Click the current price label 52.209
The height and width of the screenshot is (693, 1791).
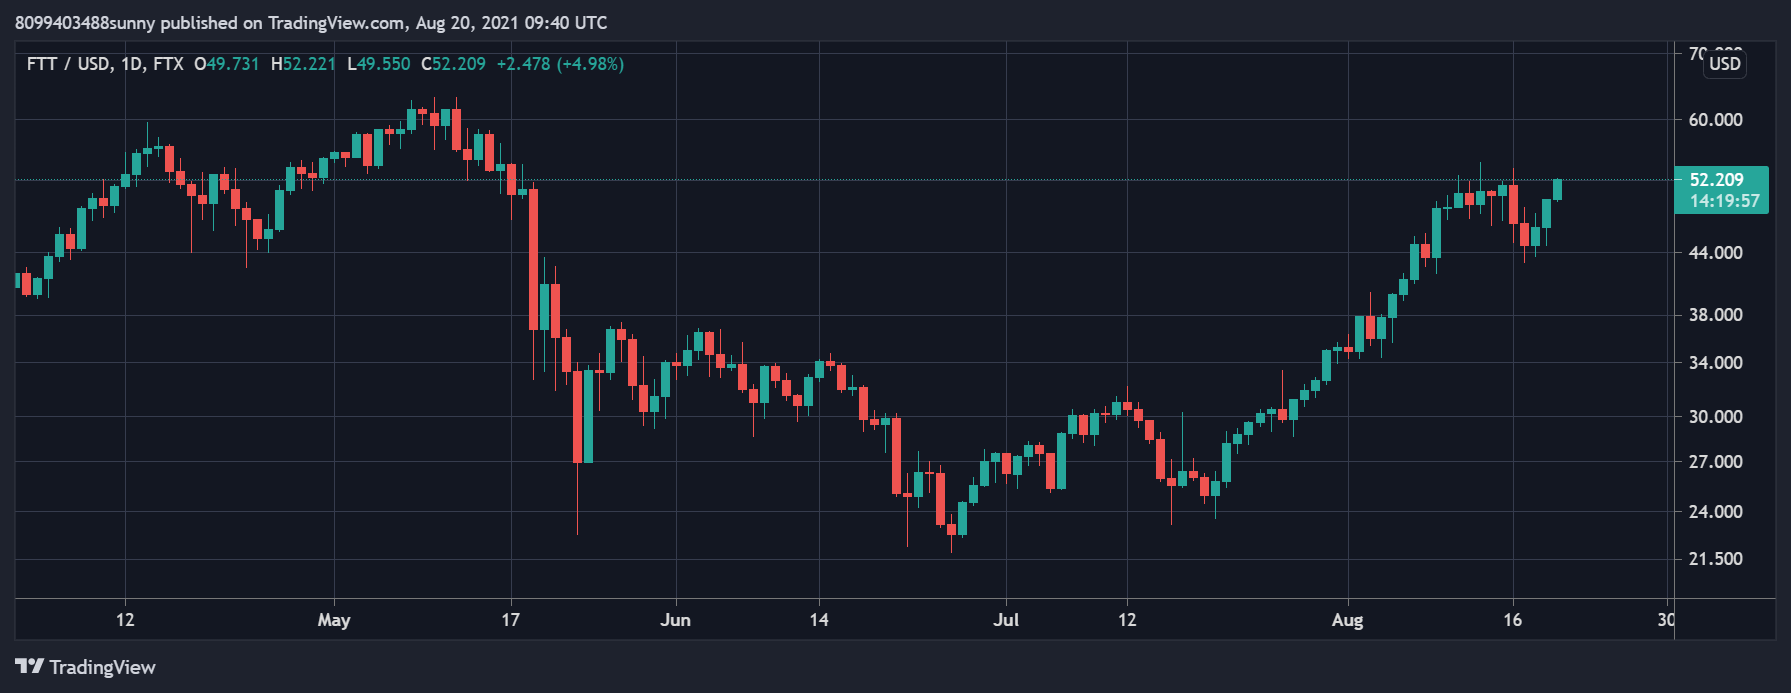tap(1716, 180)
